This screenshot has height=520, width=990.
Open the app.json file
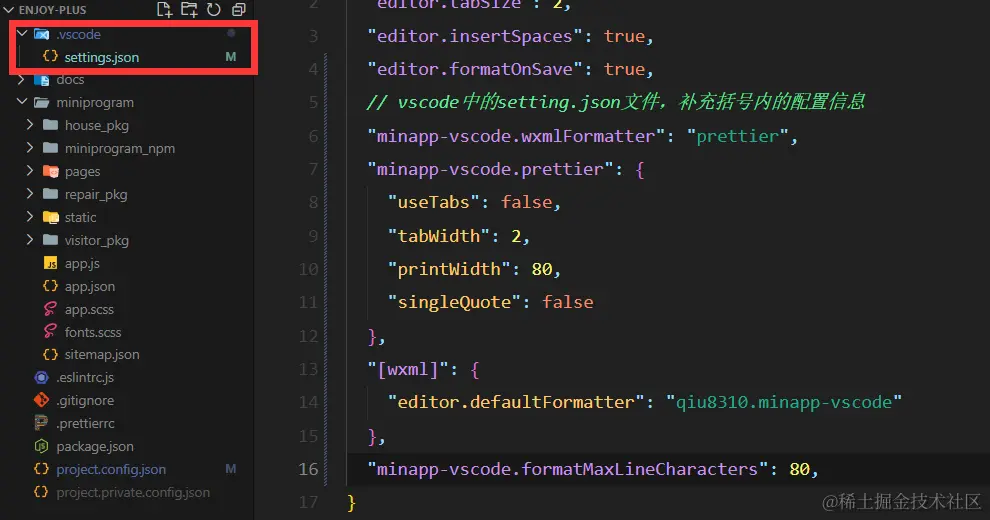pyautogui.click(x=90, y=287)
